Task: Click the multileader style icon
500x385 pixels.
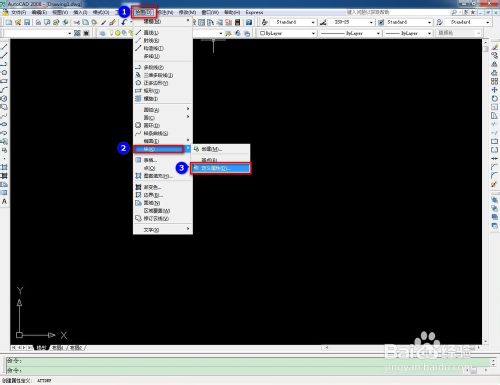Action: (x=440, y=22)
